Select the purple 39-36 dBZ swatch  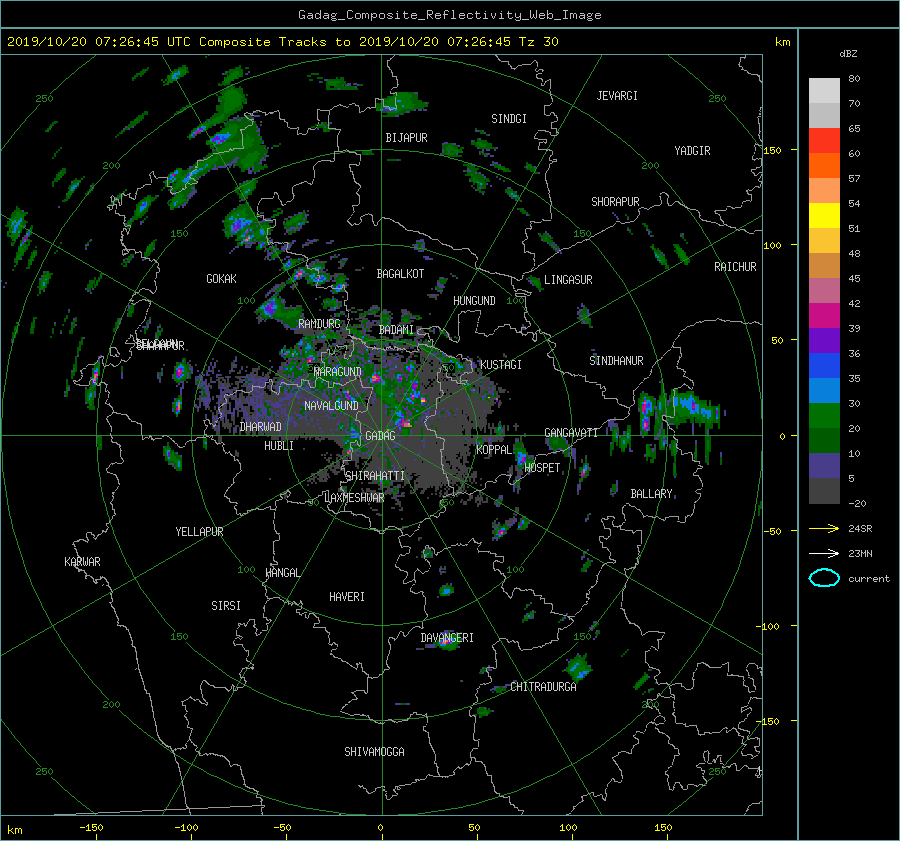coord(824,341)
